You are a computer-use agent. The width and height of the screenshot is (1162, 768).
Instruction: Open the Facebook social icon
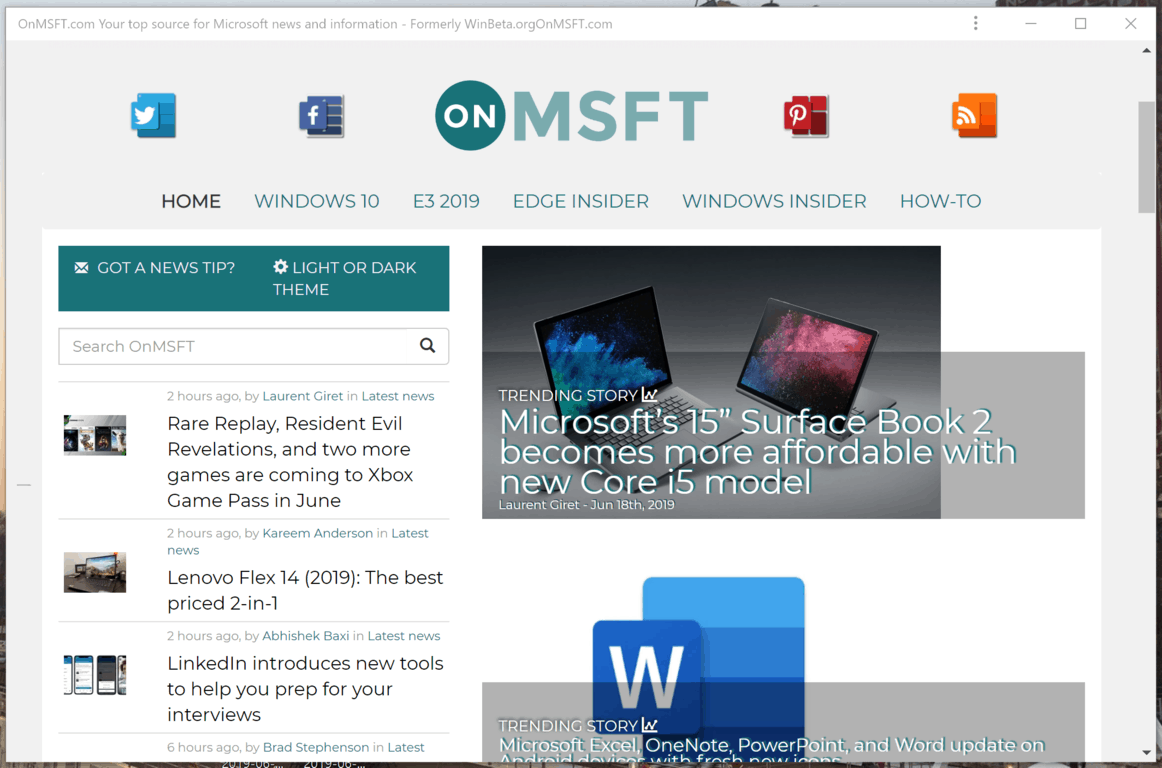click(x=322, y=116)
